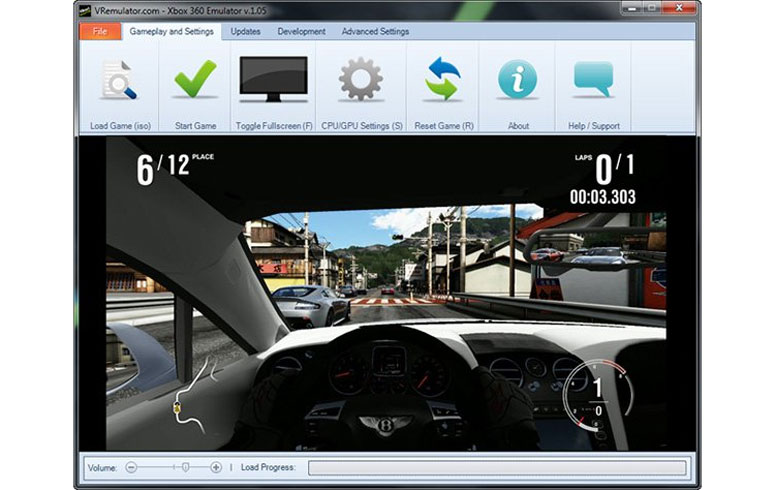The image size is (775, 490).
Task: Close the Xbox 360 Emulator window
Action: [x=679, y=7]
